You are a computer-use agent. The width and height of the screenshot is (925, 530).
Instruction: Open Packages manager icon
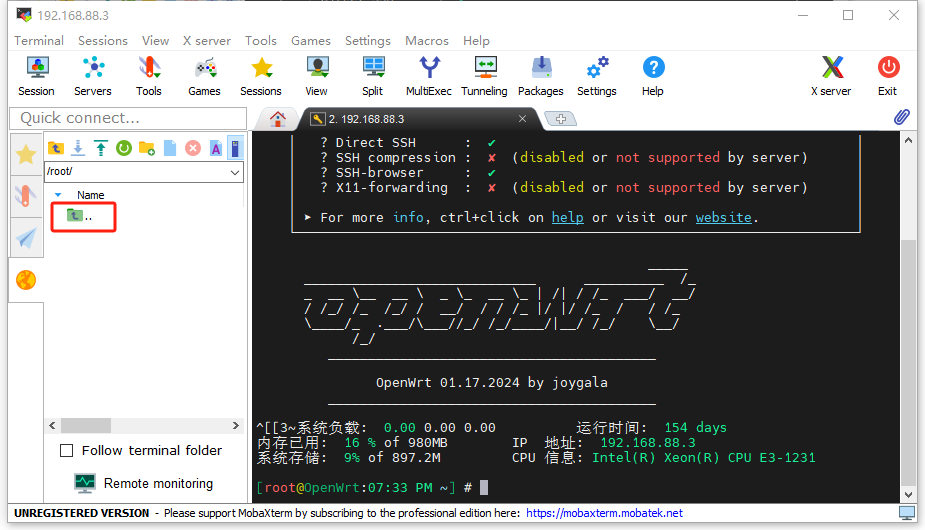tap(541, 76)
